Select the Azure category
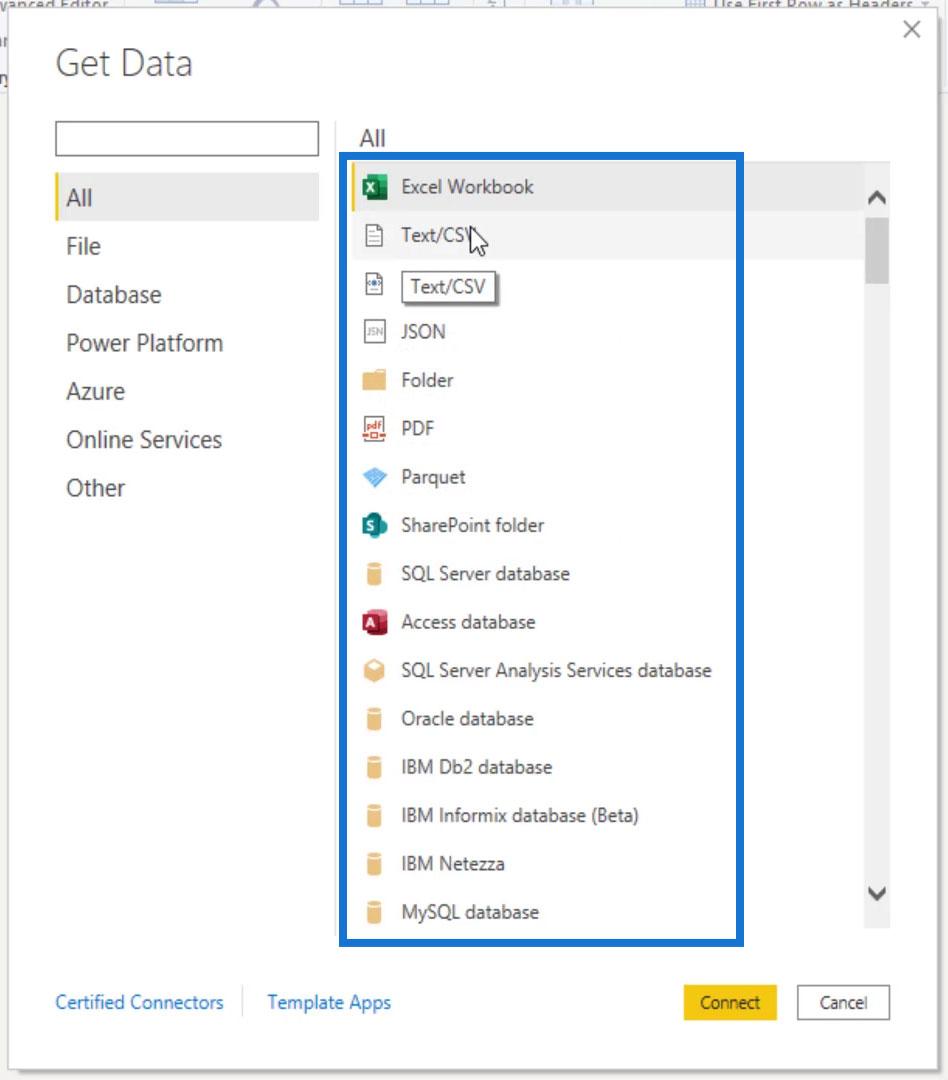Screen dimensions: 948x1080 click(x=96, y=391)
